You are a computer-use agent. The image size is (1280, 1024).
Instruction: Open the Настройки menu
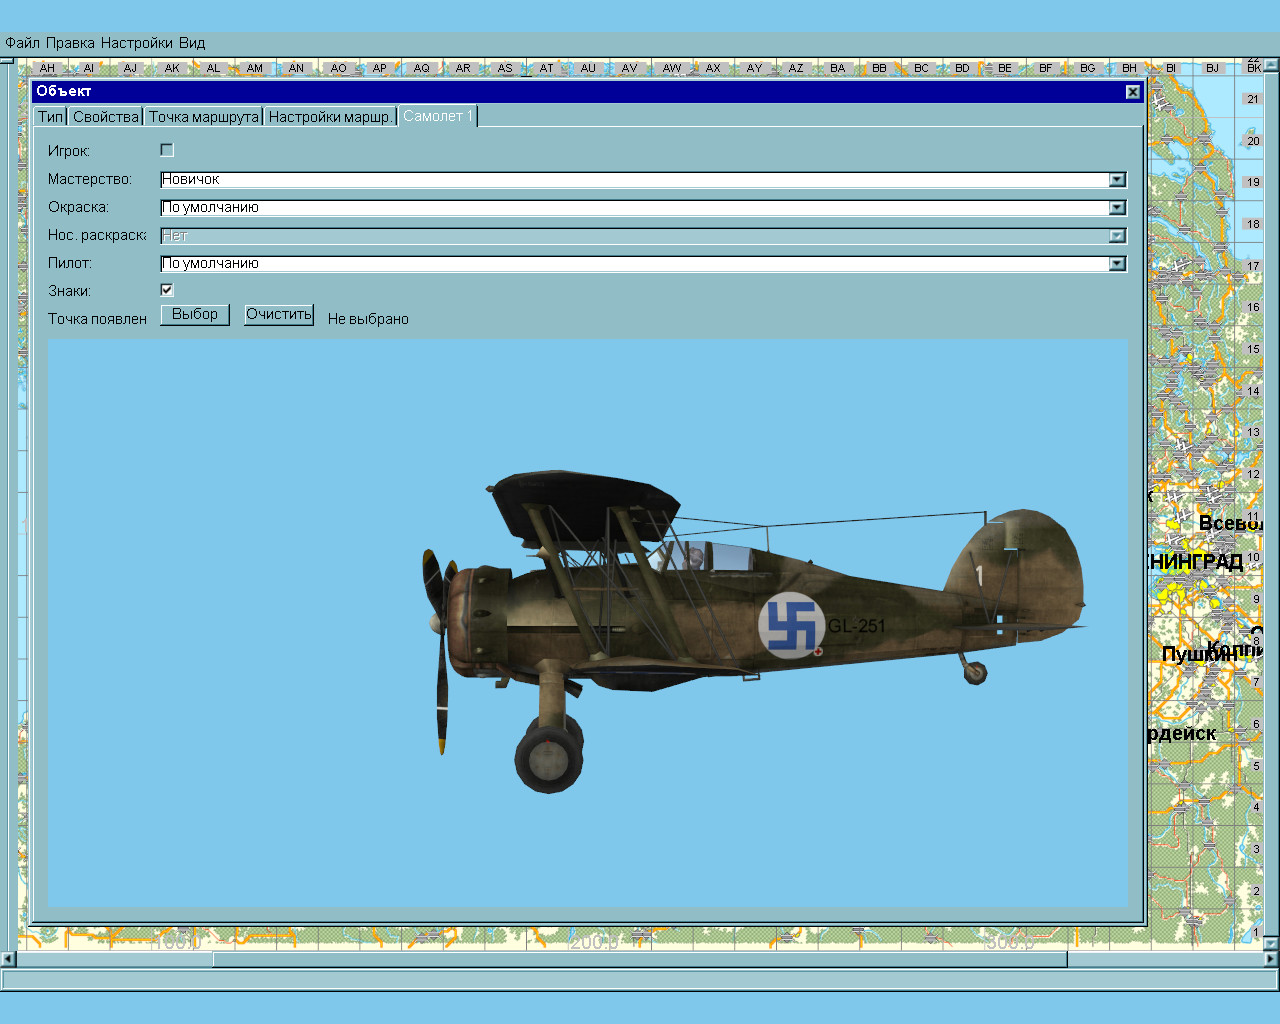pos(136,43)
